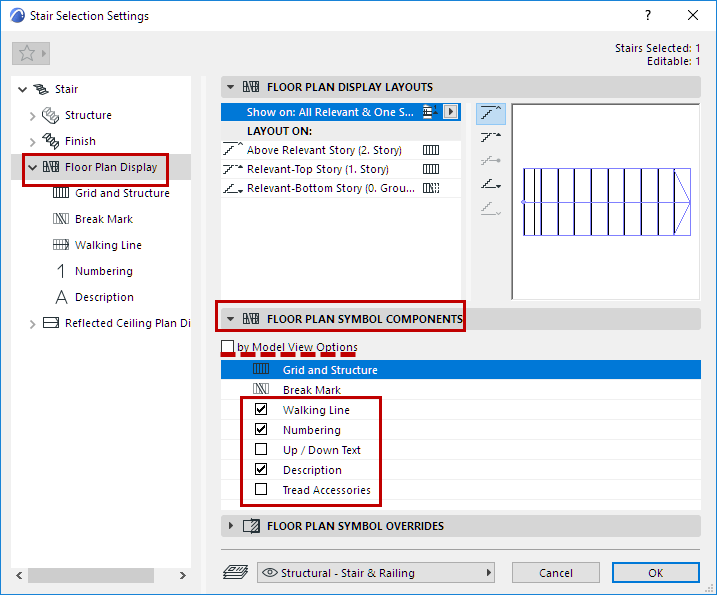Click the tree panel horizontal scrollbar thumb
Screen dimensions: 717x595
pyautogui.click(x=91, y=575)
